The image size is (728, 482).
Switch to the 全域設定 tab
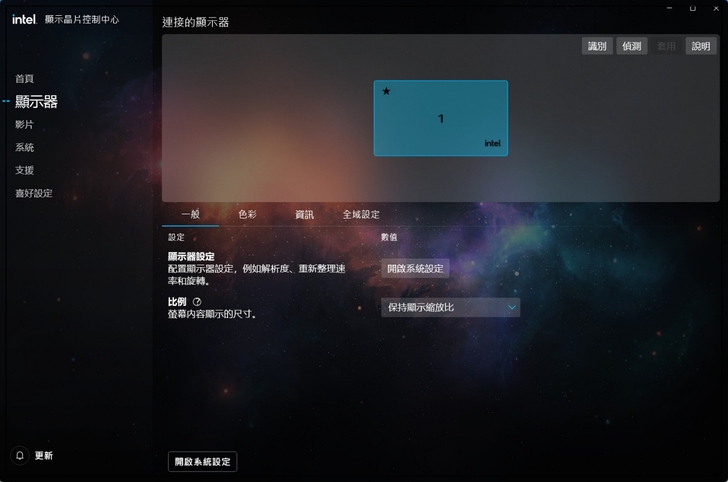tap(361, 214)
